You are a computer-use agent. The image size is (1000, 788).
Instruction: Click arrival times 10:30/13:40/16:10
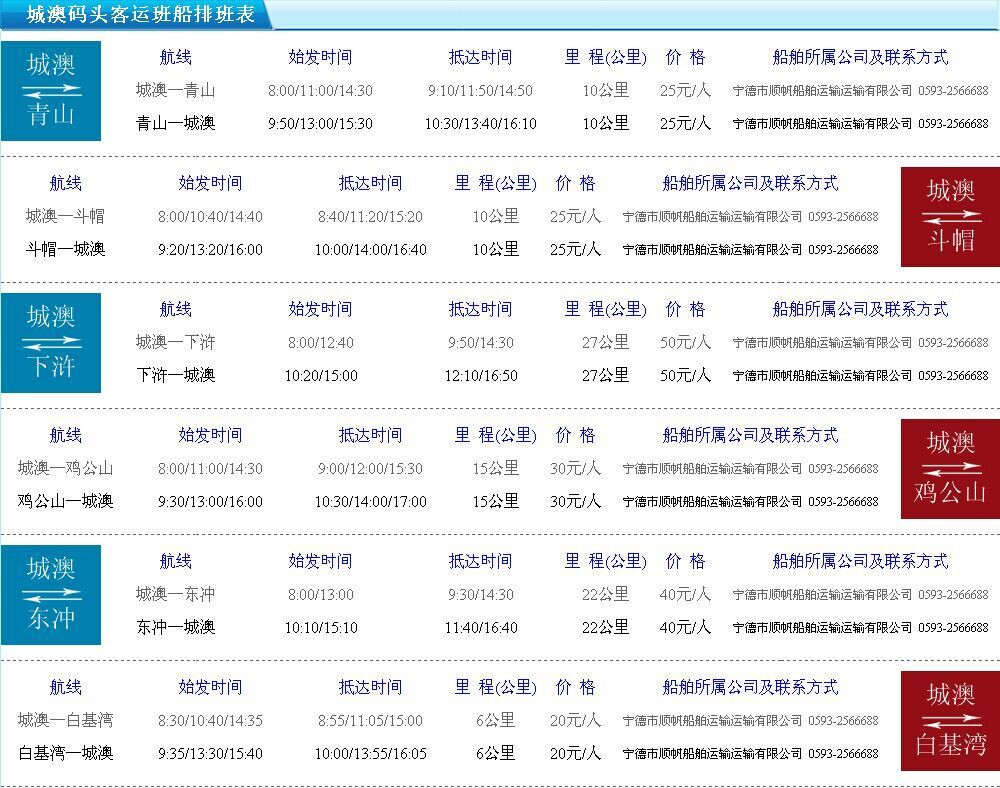(x=480, y=124)
